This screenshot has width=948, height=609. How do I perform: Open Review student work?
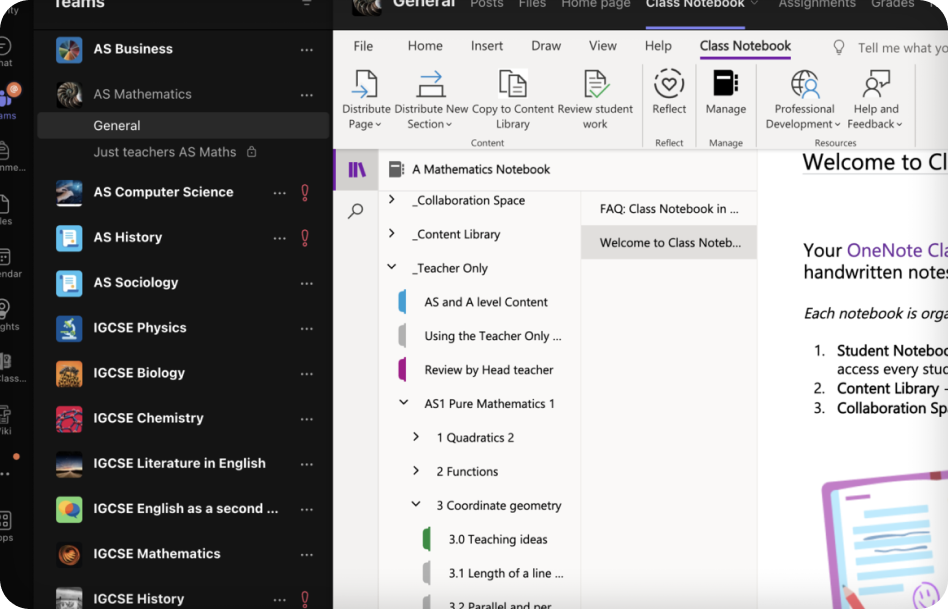click(595, 100)
